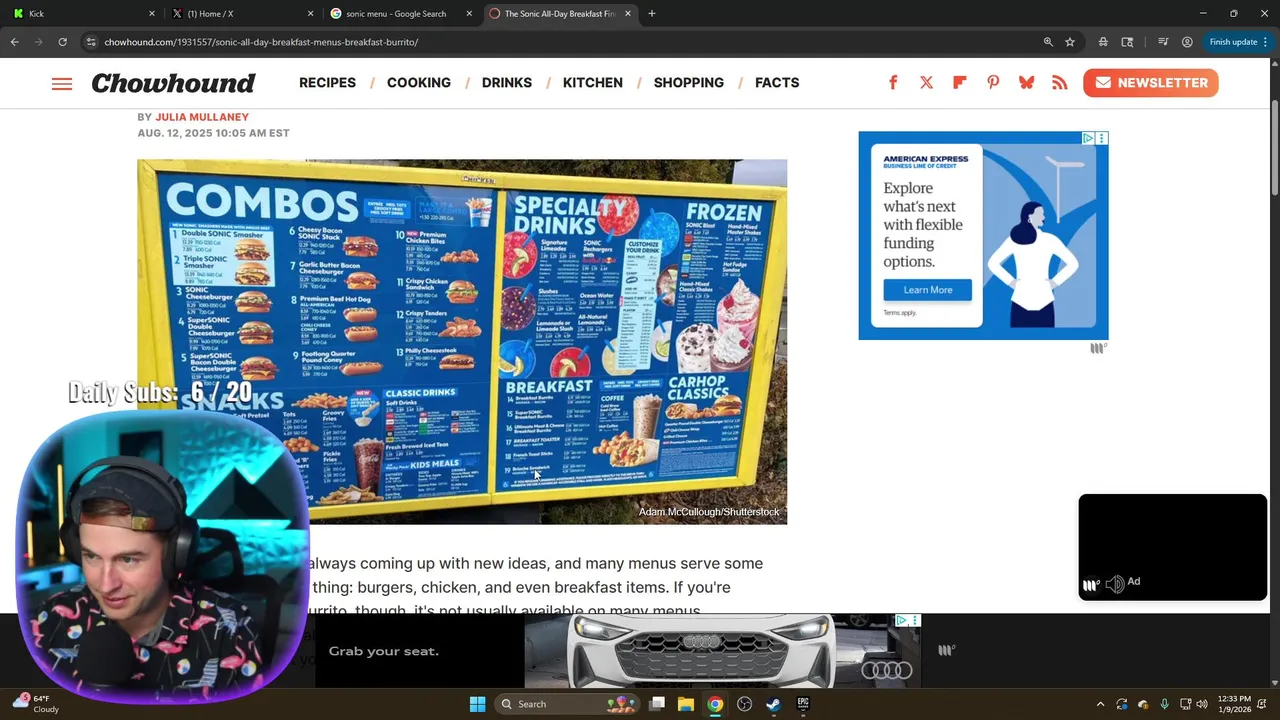Open the Cooking menu
This screenshot has width=1280, height=720.
(x=419, y=83)
